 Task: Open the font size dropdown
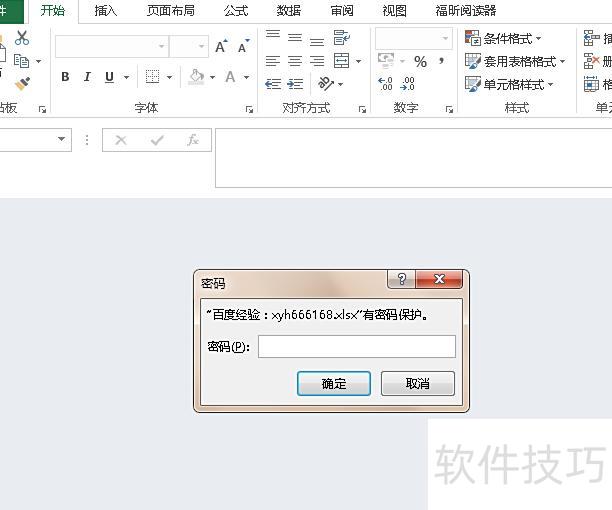click(201, 46)
